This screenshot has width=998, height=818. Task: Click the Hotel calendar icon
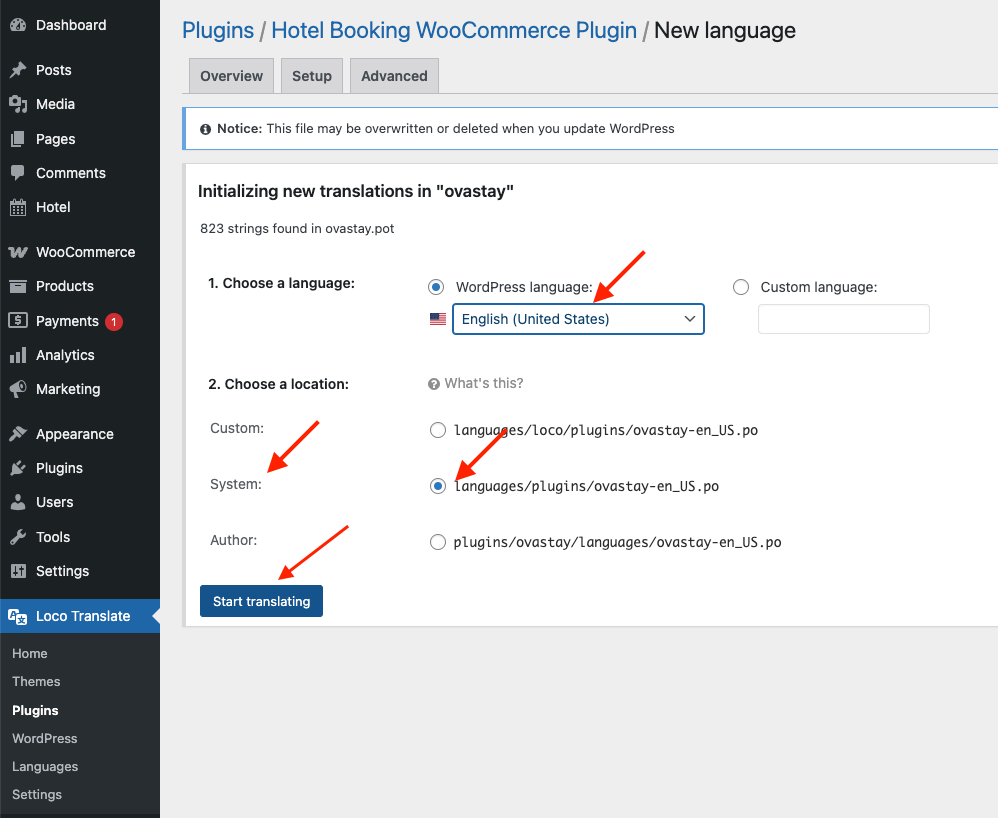pyautogui.click(x=18, y=207)
